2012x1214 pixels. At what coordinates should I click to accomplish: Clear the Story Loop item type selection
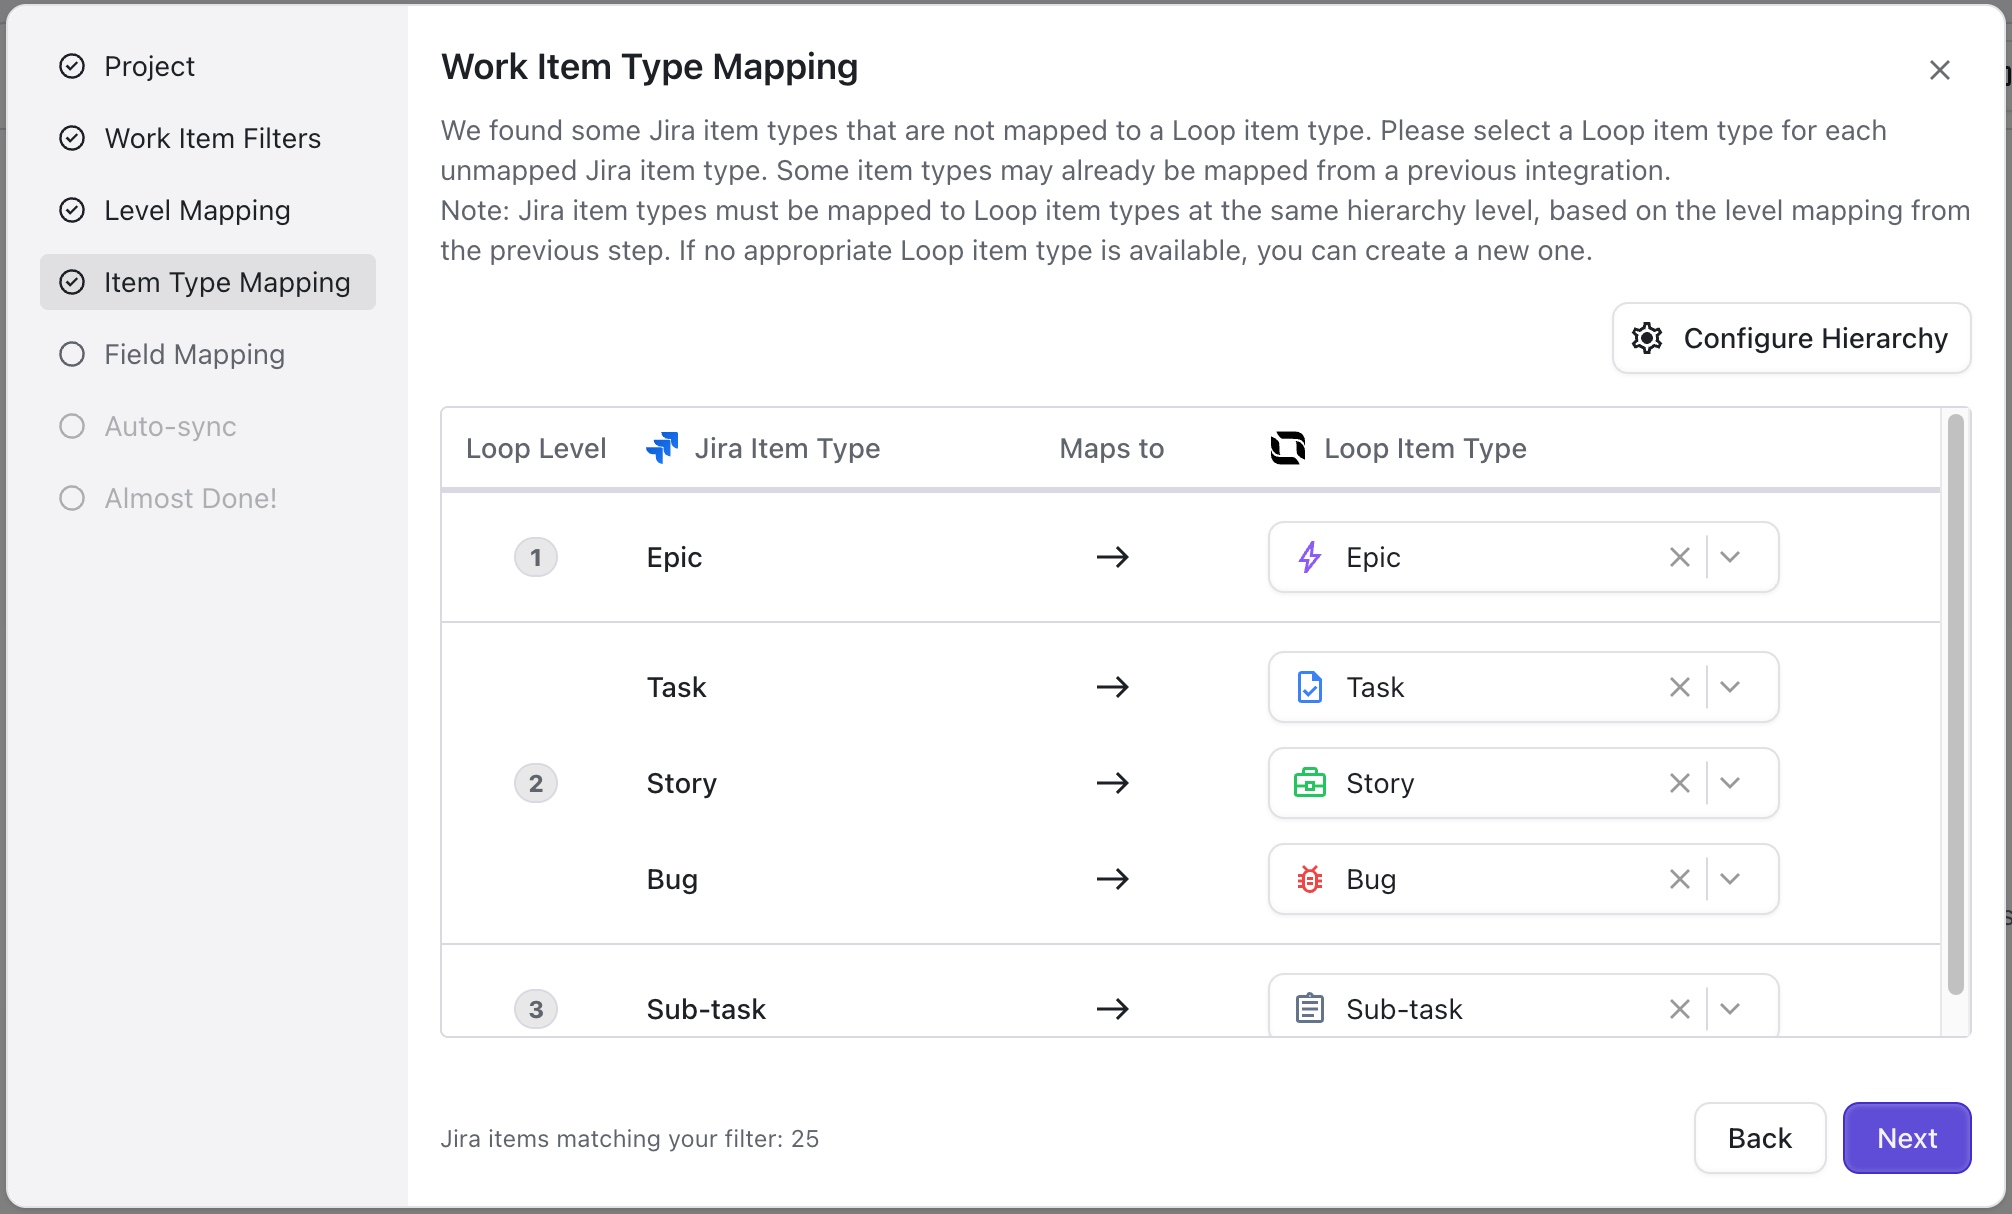(x=1680, y=783)
